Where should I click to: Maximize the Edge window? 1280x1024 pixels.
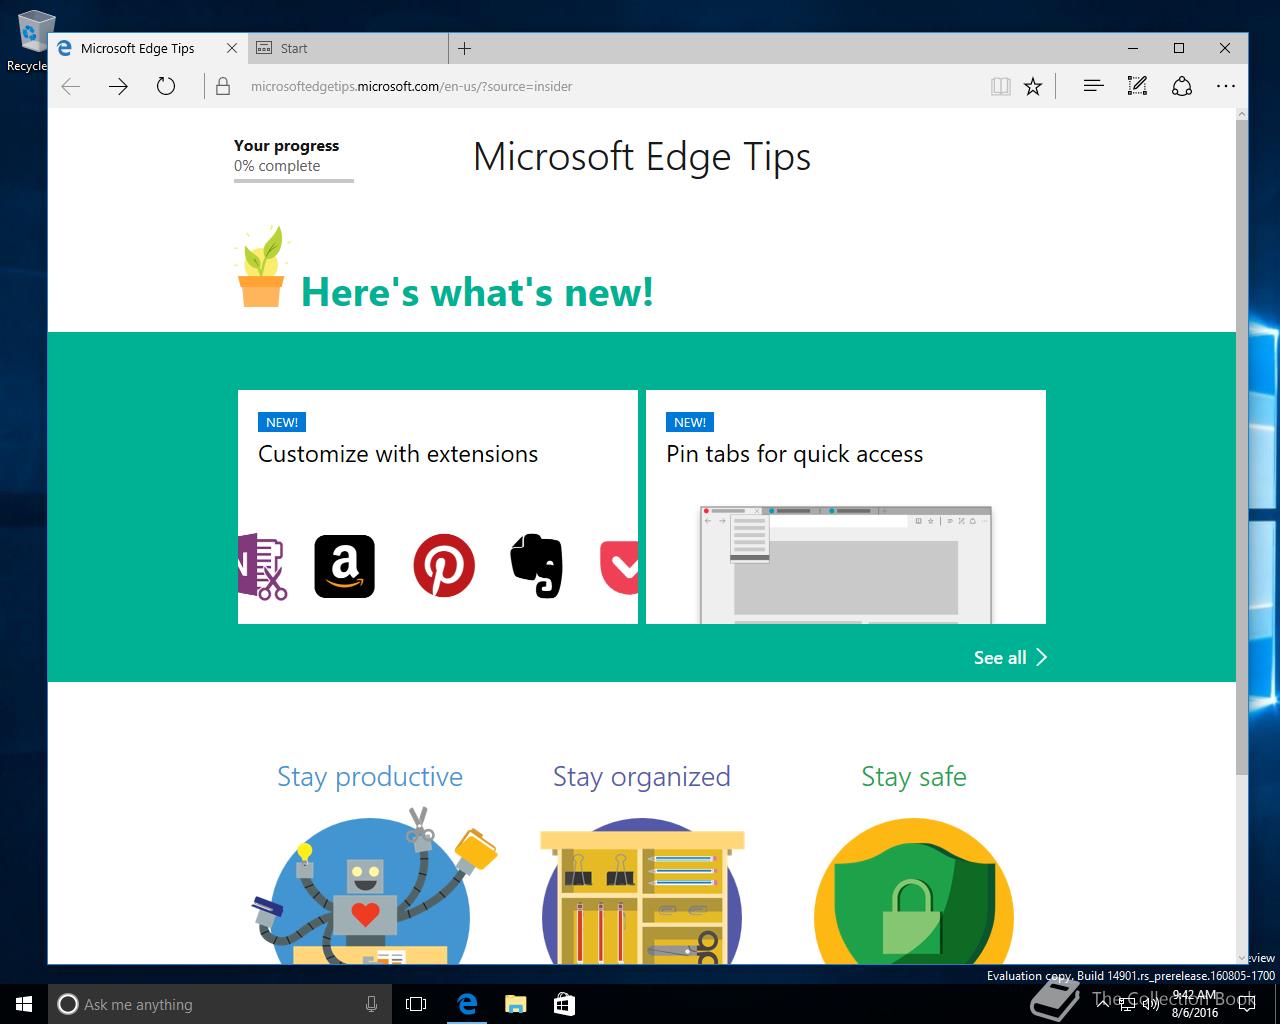click(x=1179, y=48)
